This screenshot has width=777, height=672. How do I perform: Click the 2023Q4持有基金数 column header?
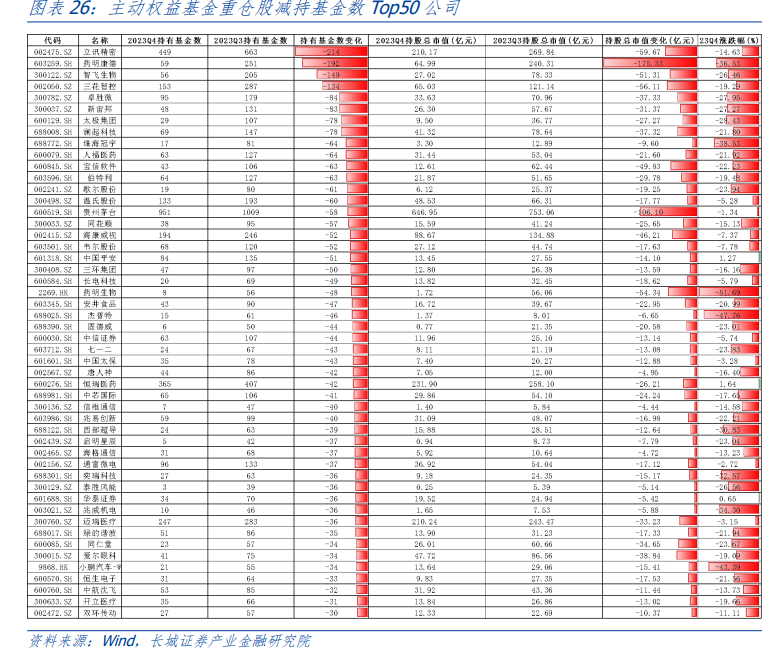165,39
